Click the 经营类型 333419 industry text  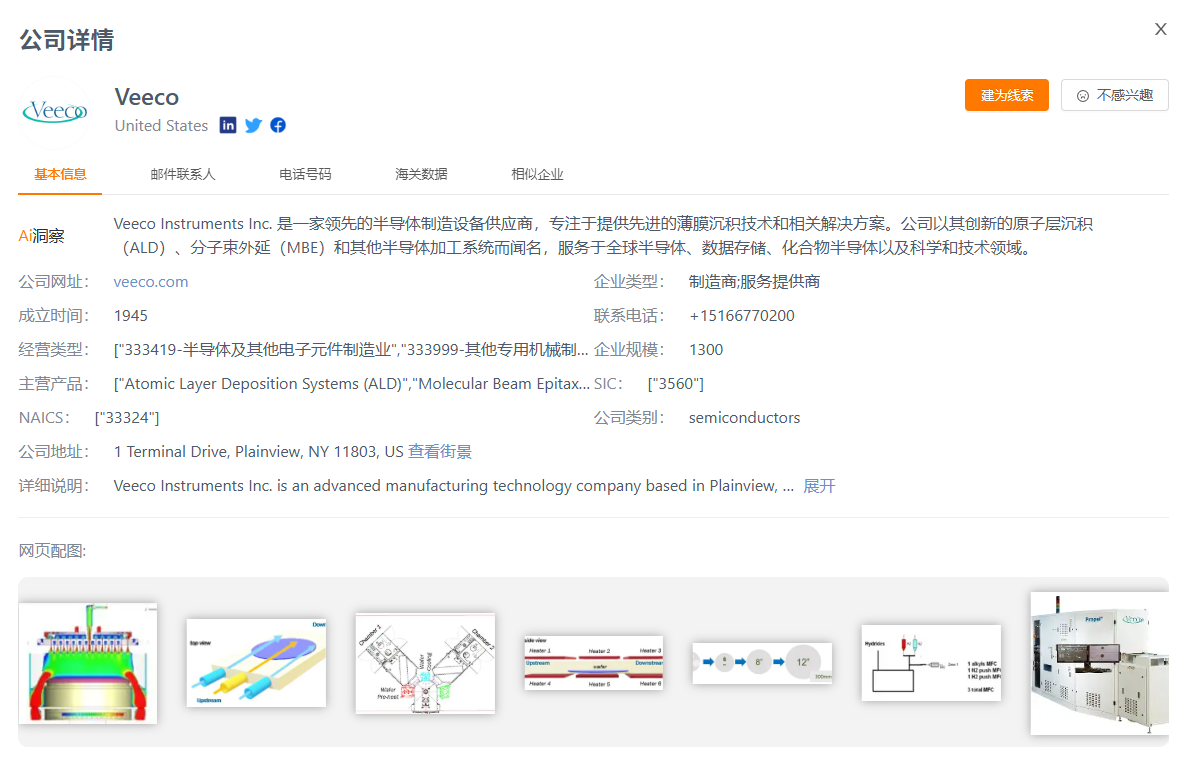click(351, 350)
